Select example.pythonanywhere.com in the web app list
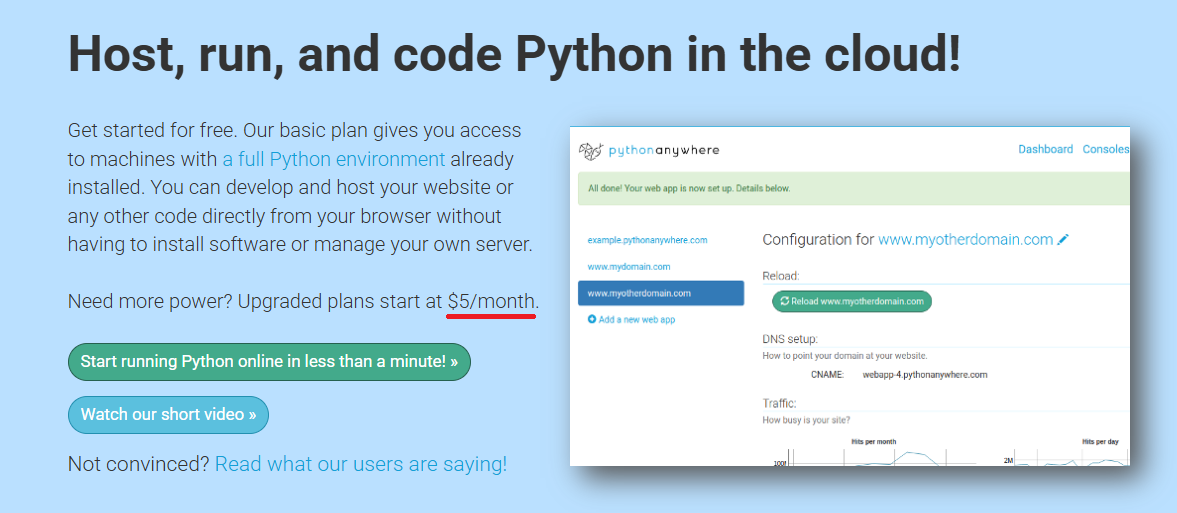 pyautogui.click(x=648, y=240)
